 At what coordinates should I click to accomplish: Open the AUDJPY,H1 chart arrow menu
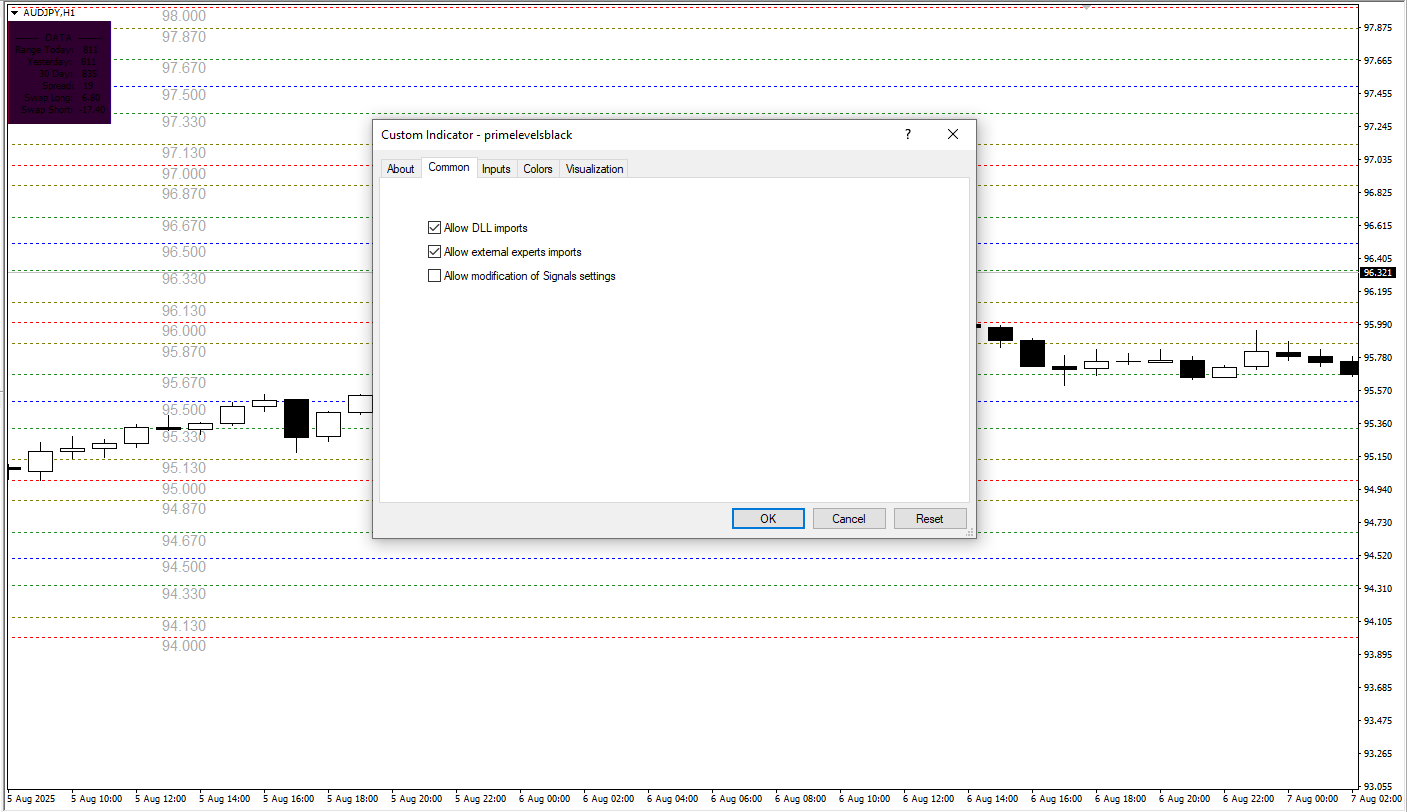point(14,12)
